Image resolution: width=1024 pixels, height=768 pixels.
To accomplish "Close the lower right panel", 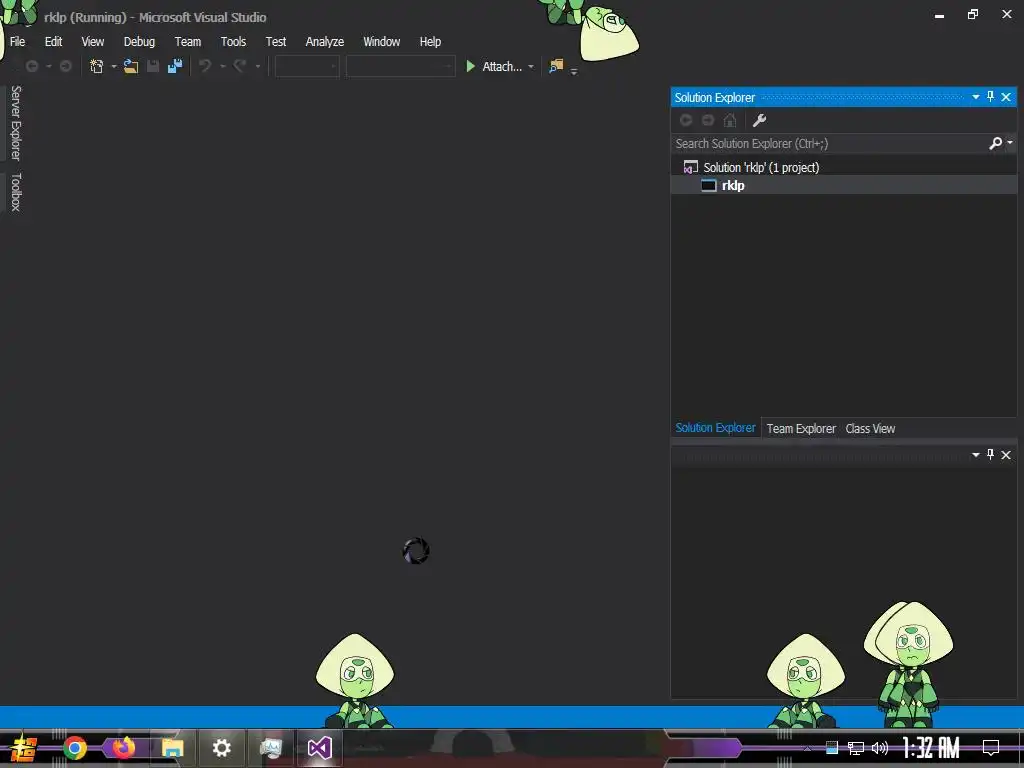I will [x=1006, y=455].
